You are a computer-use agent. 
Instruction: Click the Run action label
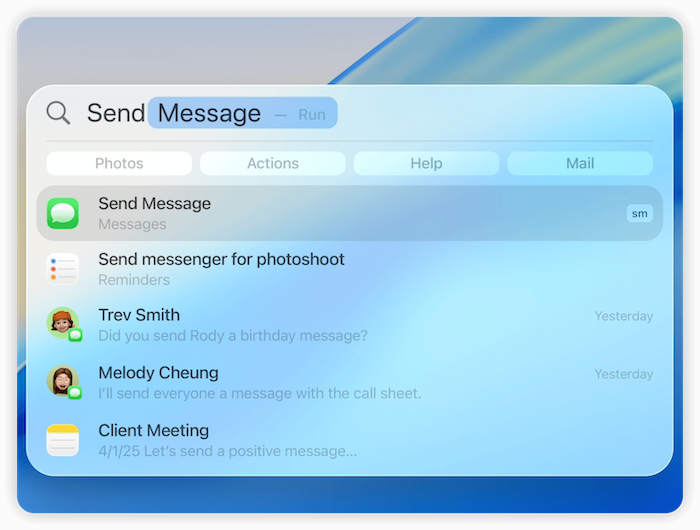coord(312,114)
